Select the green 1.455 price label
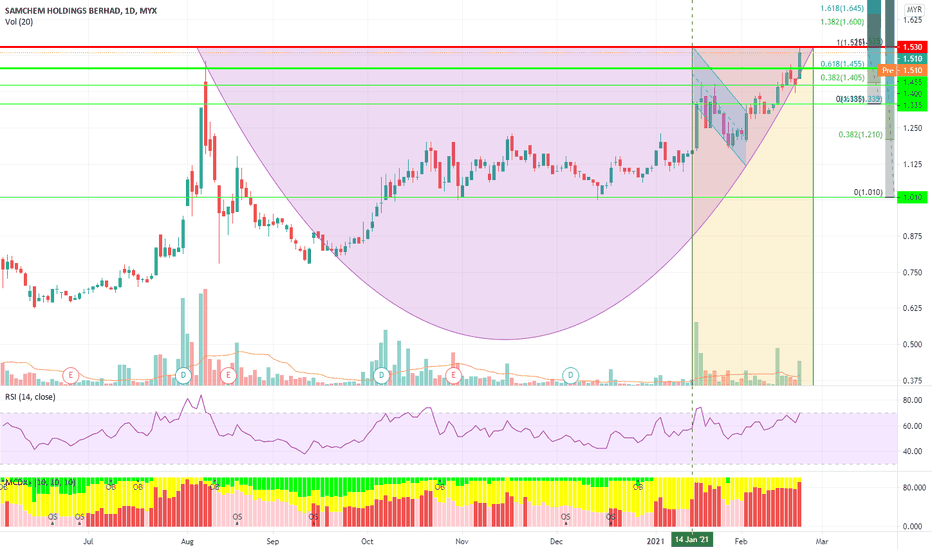 coord(912,82)
